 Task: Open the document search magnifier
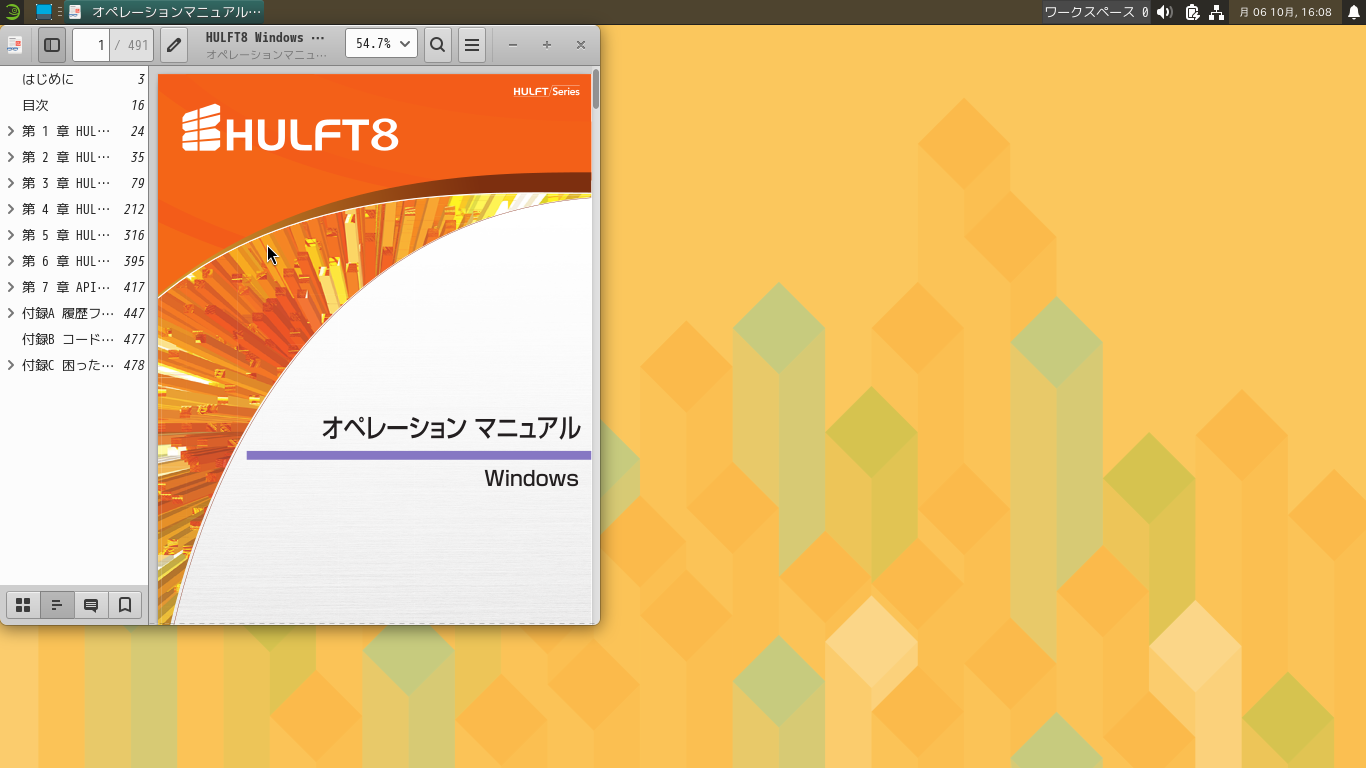pyautogui.click(x=437, y=44)
